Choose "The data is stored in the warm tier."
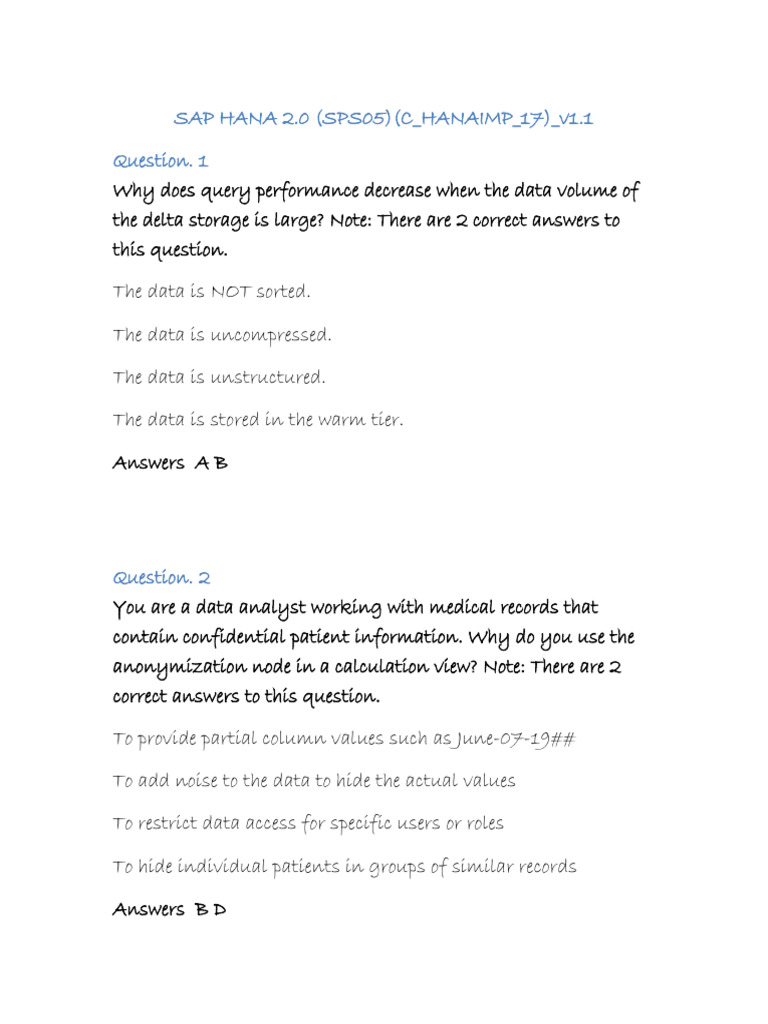Image resolution: width=768 pixels, height=1024 pixels. coord(258,420)
